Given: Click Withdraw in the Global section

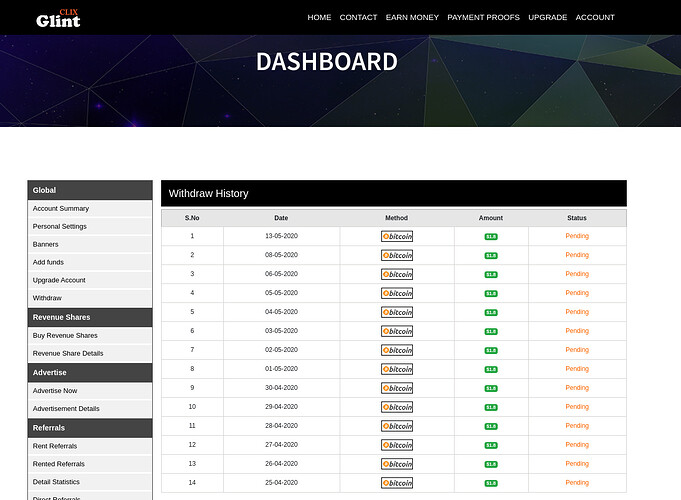Looking at the screenshot, I should click(47, 298).
